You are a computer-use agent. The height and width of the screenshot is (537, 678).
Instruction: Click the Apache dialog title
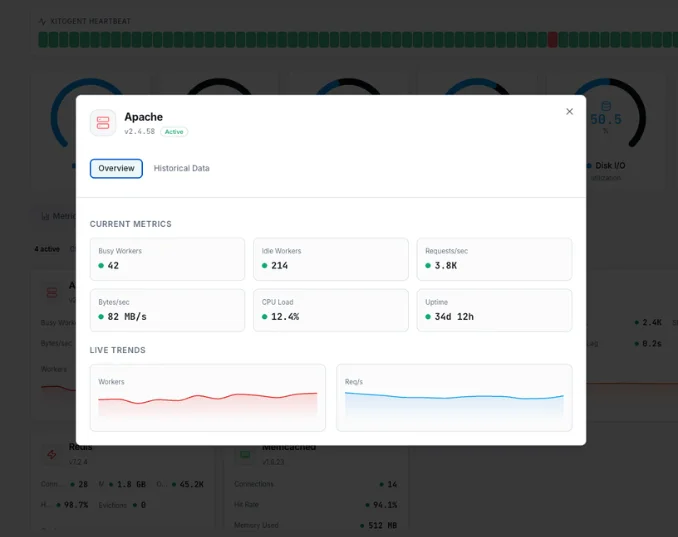tap(144, 117)
